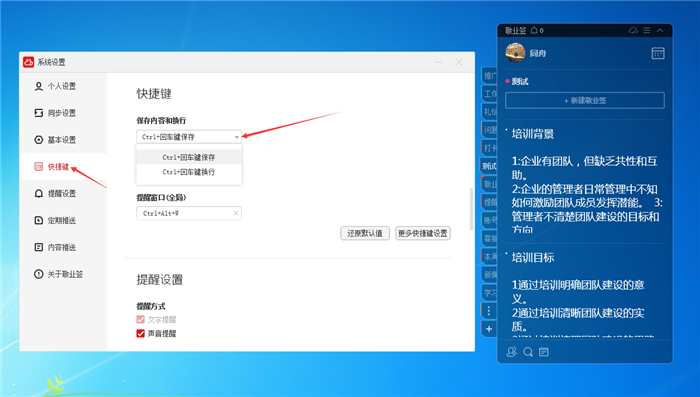700x397 pixels.
Task: Toggle the 文字提醒 checkbox
Action: pos(141,320)
